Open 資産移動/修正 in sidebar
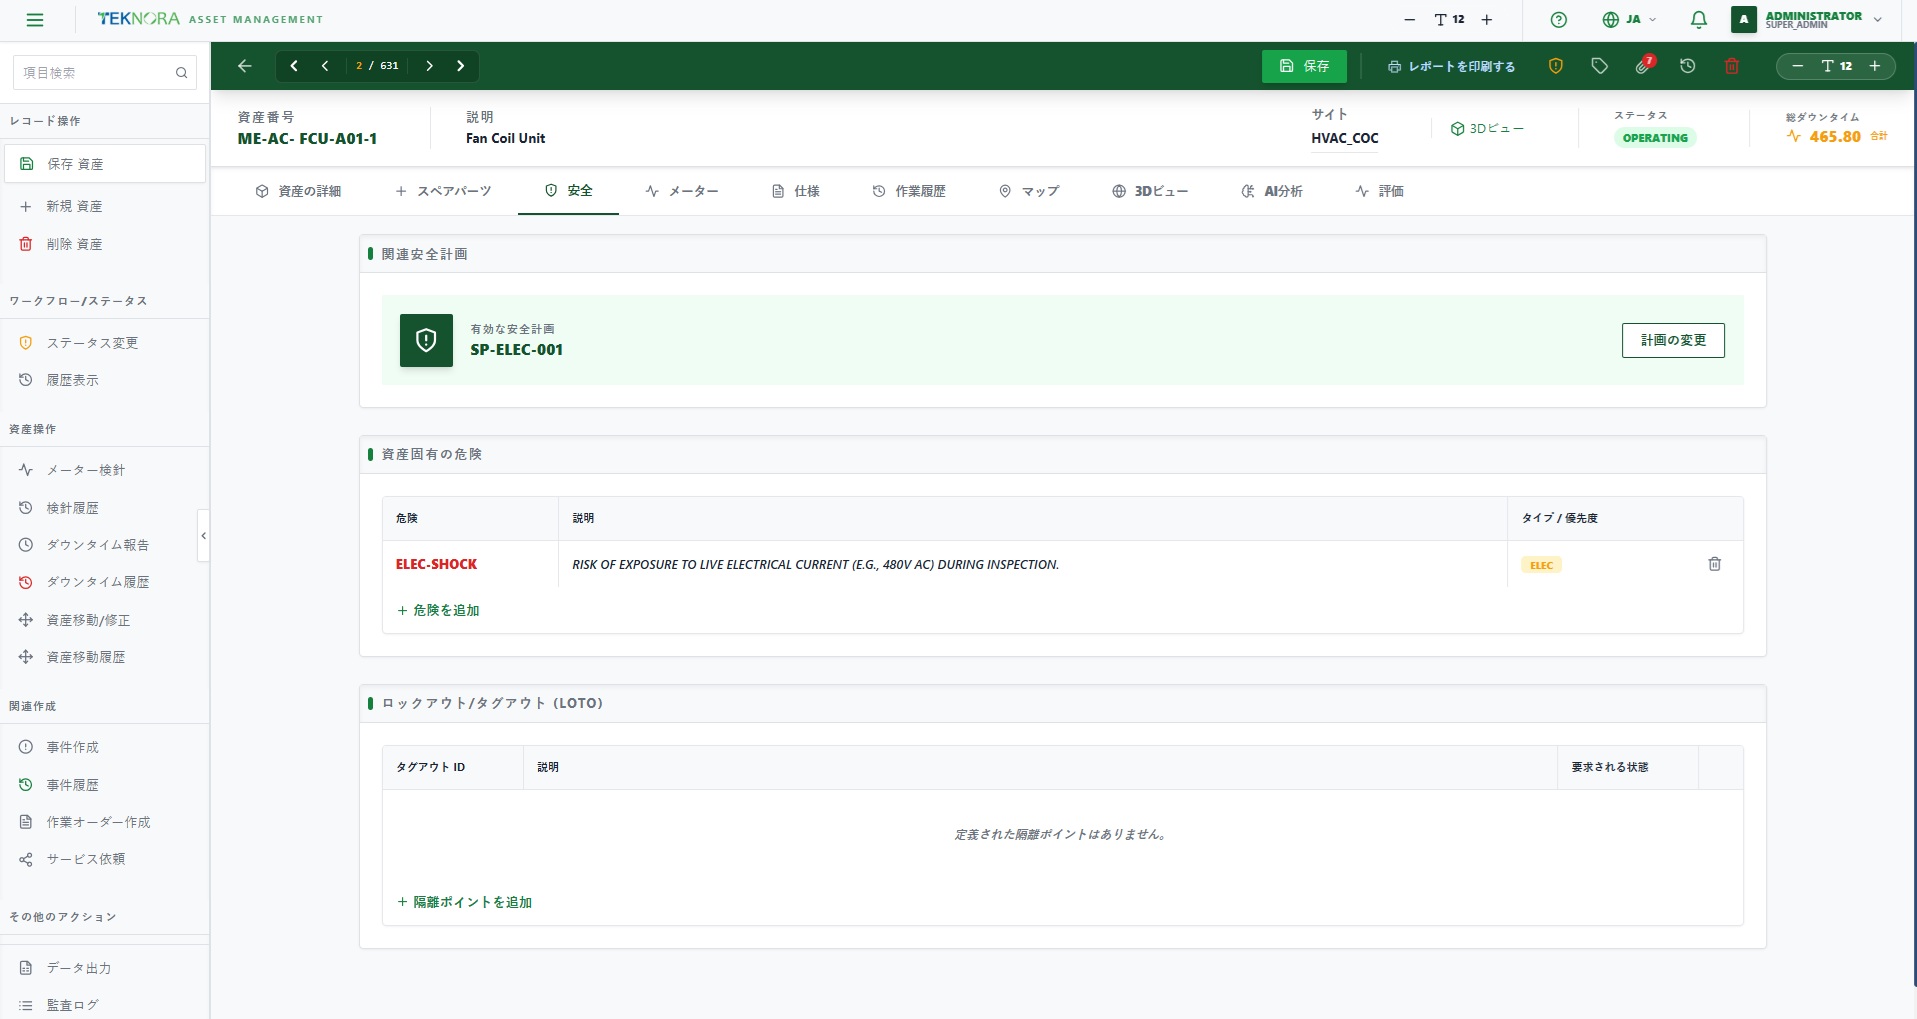1917x1019 pixels. [104, 620]
